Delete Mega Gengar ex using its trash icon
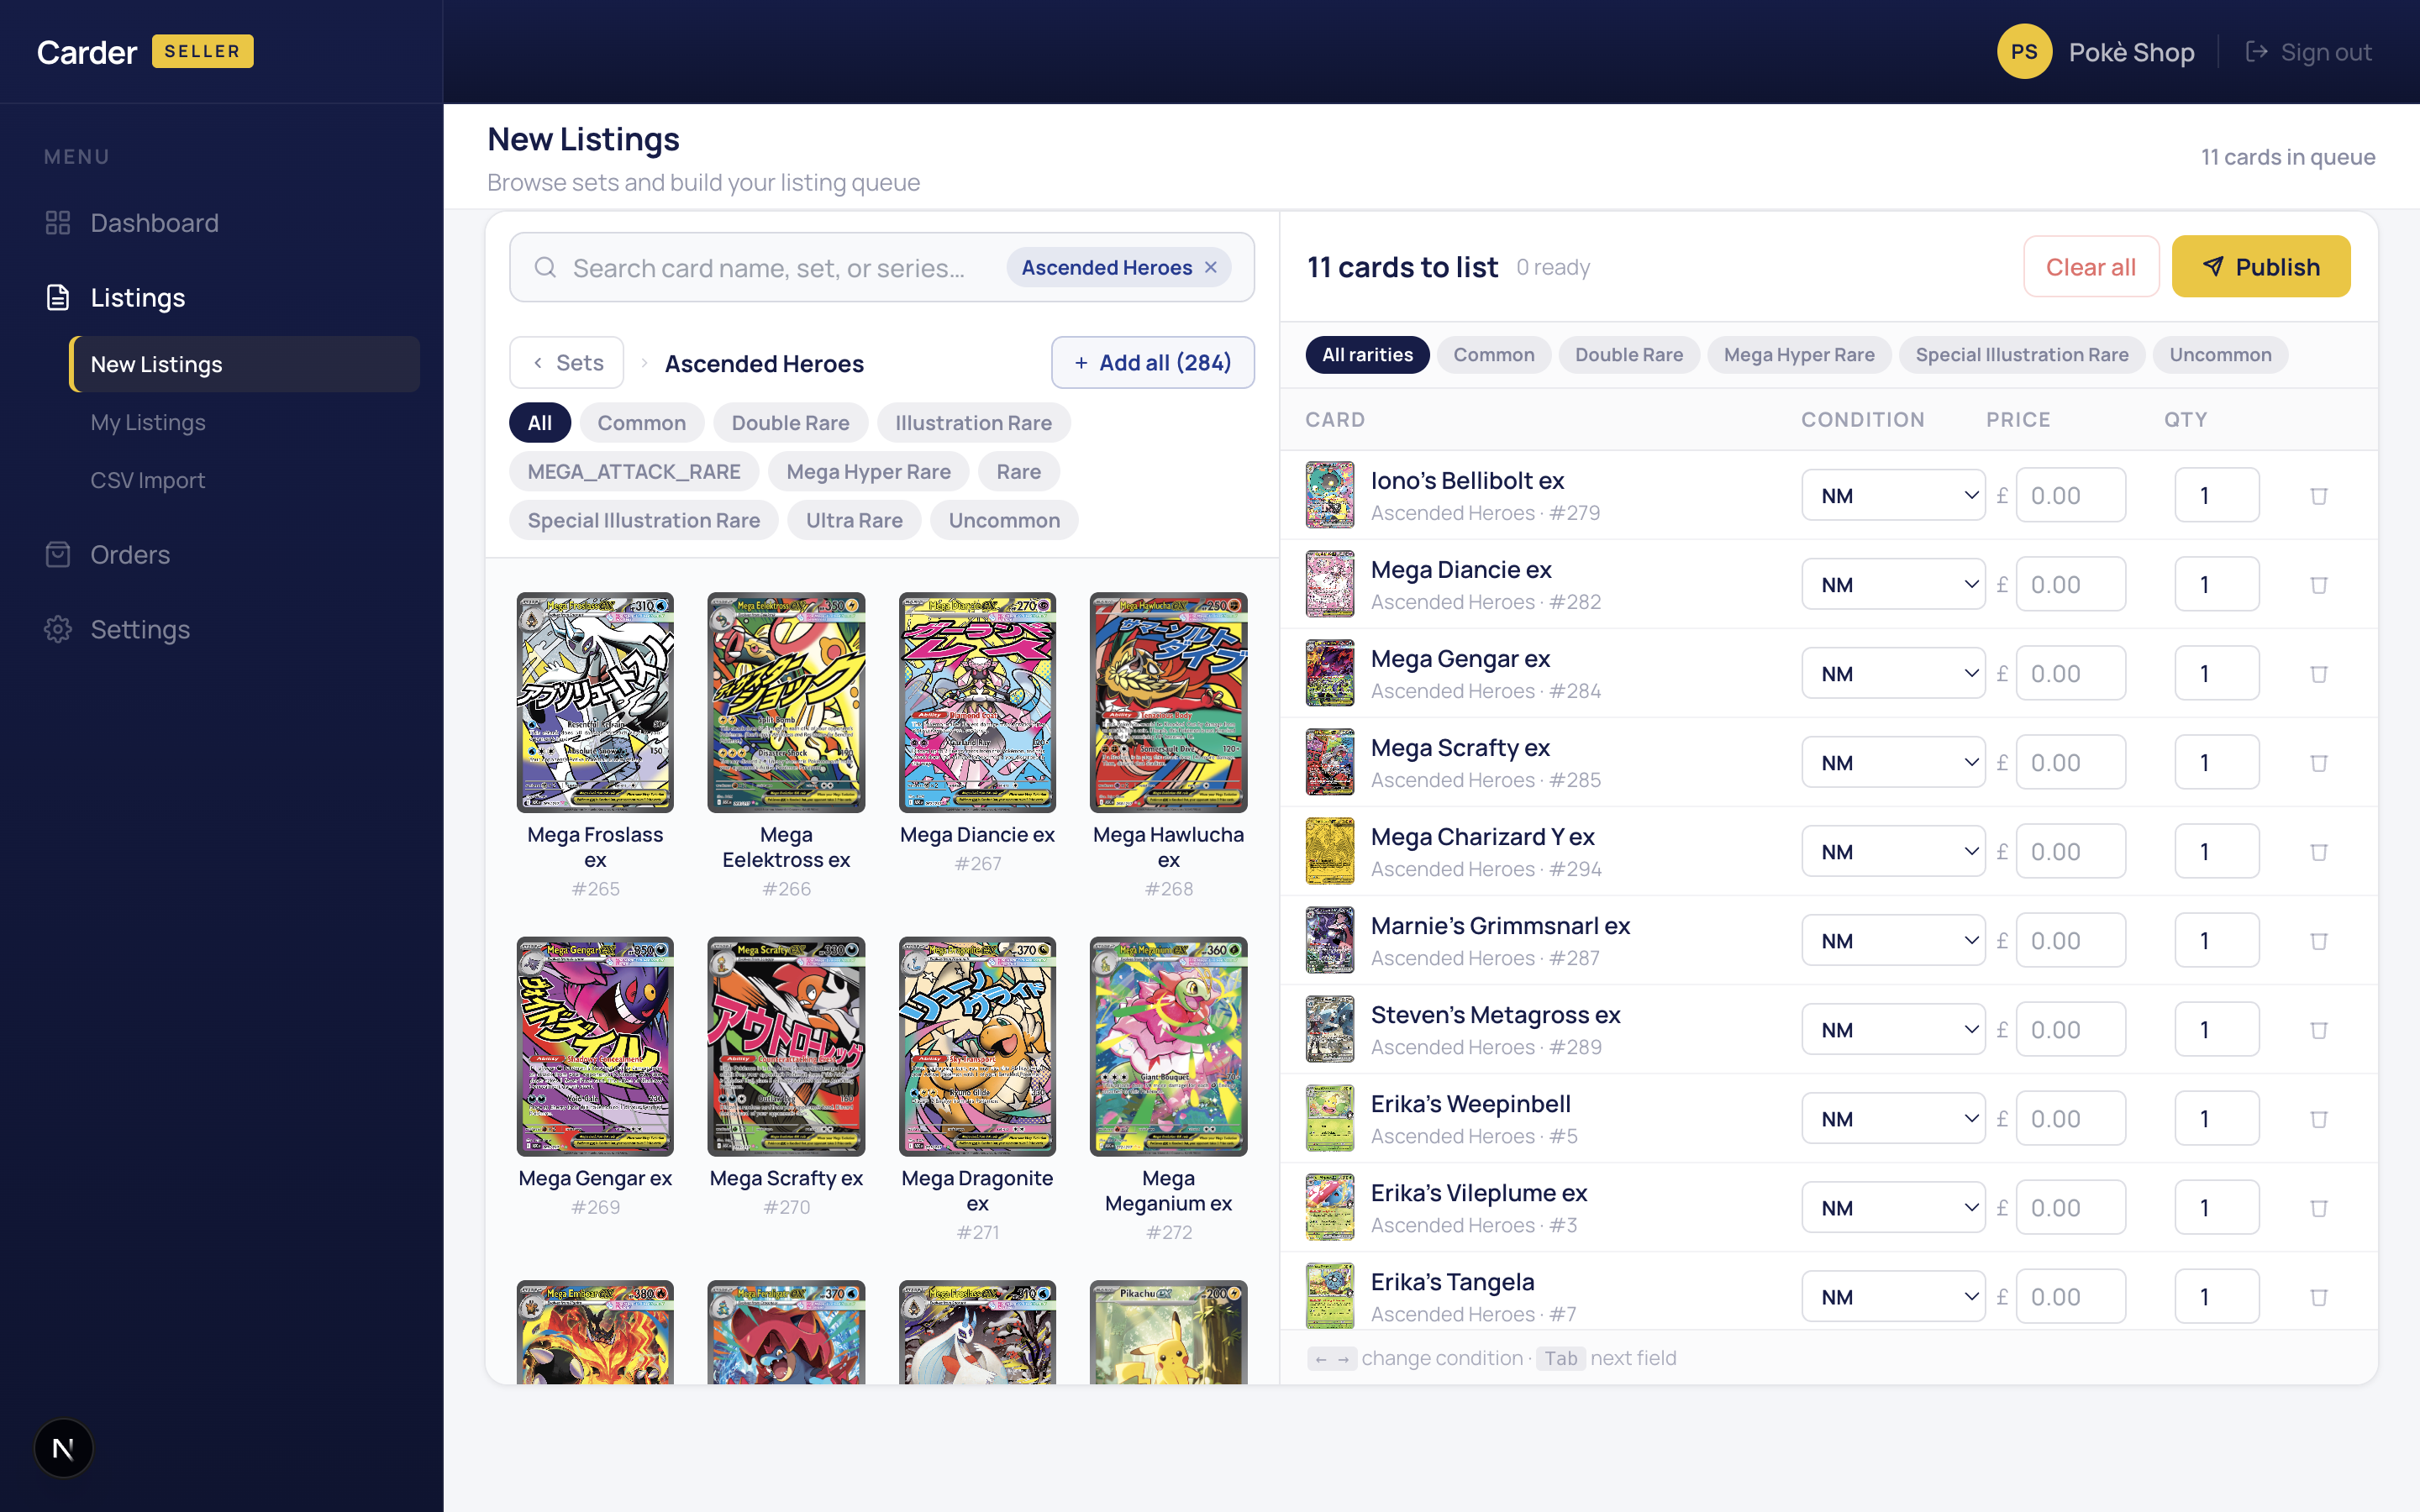2420x1512 pixels. pyautogui.click(x=2319, y=672)
